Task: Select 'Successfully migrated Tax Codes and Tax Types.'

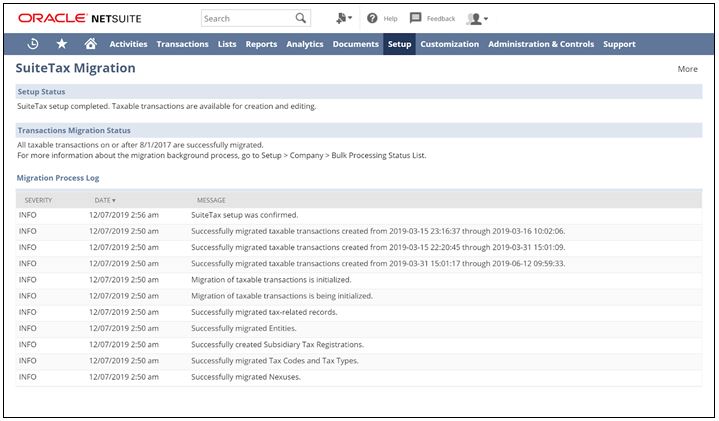Action: point(275,361)
